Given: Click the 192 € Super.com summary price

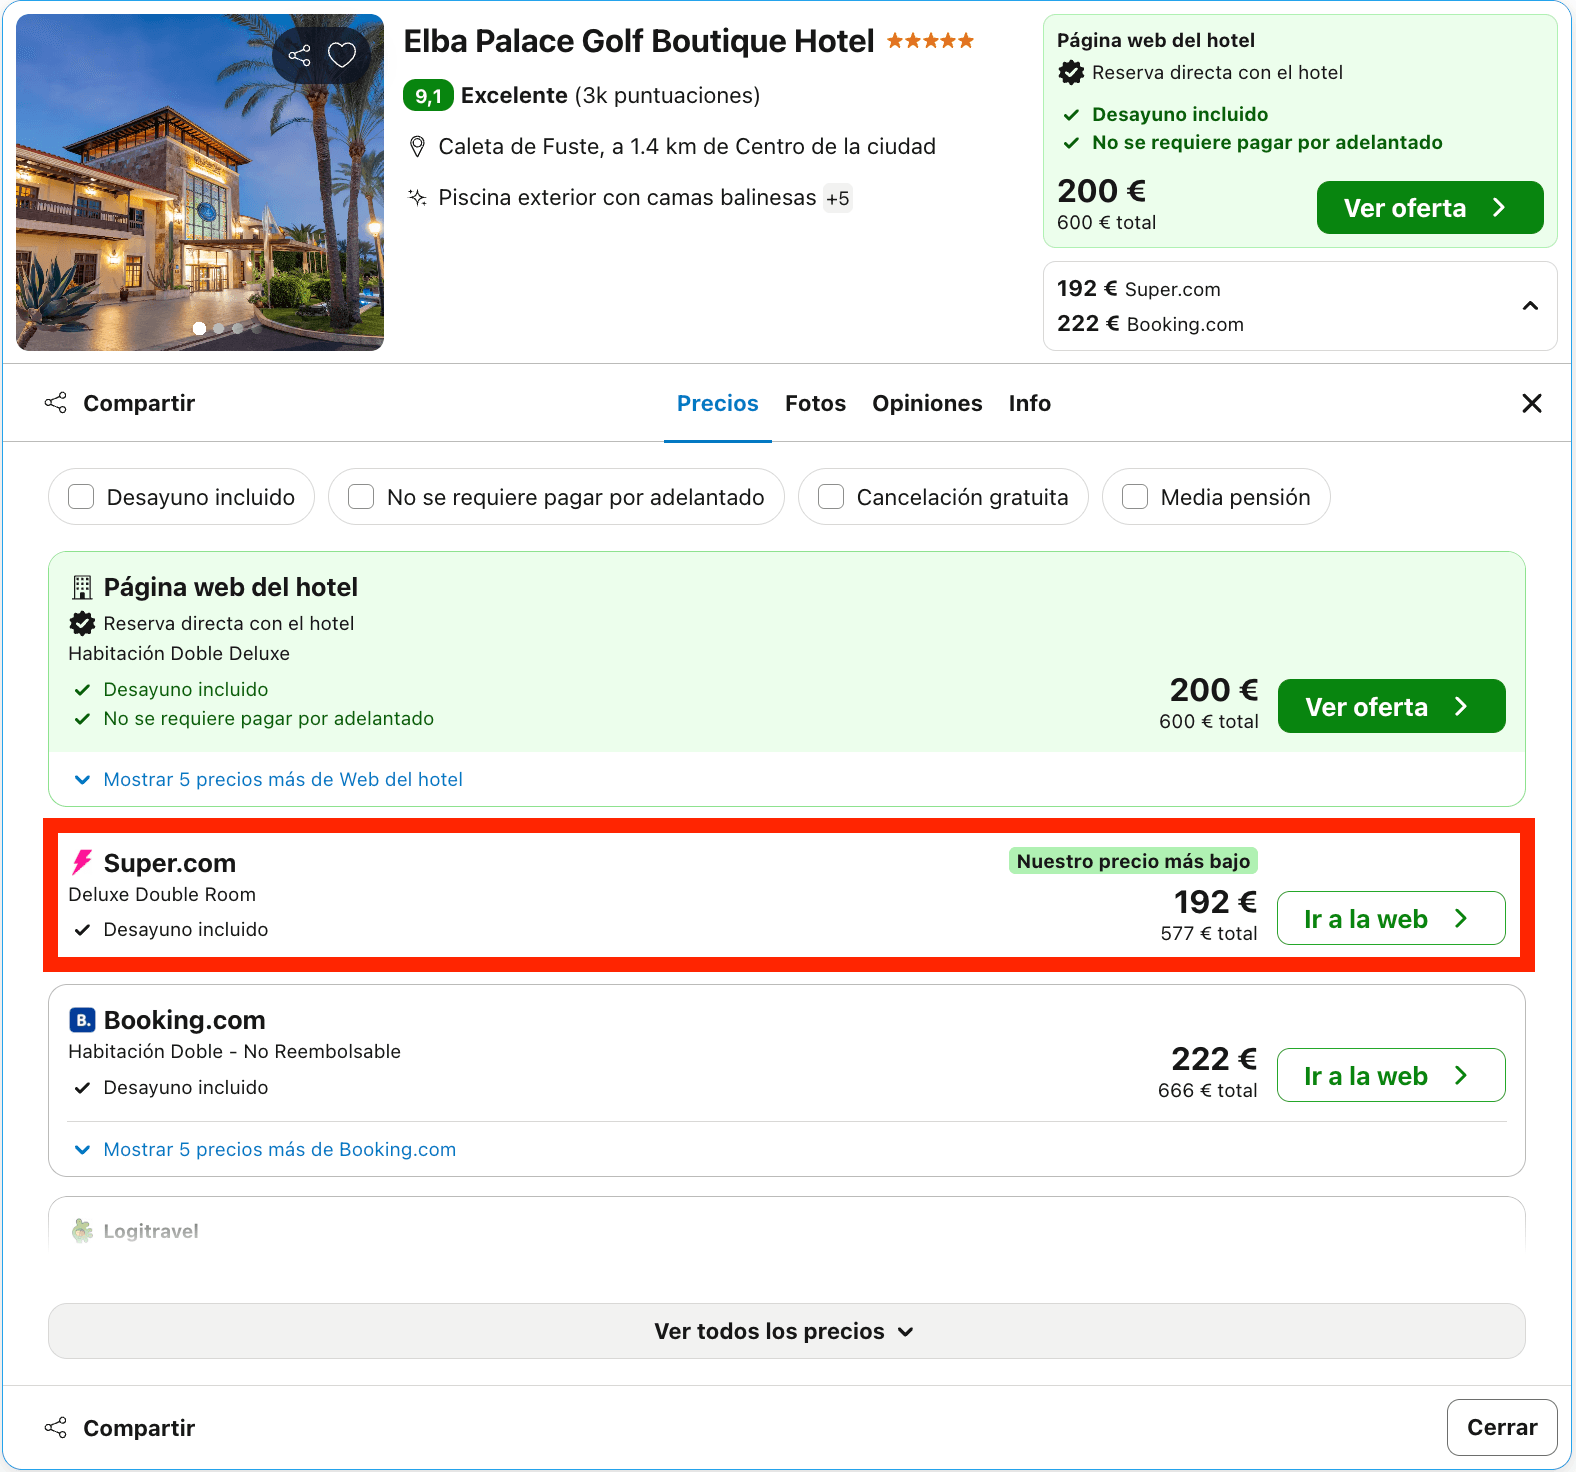Looking at the screenshot, I should coord(1139,289).
